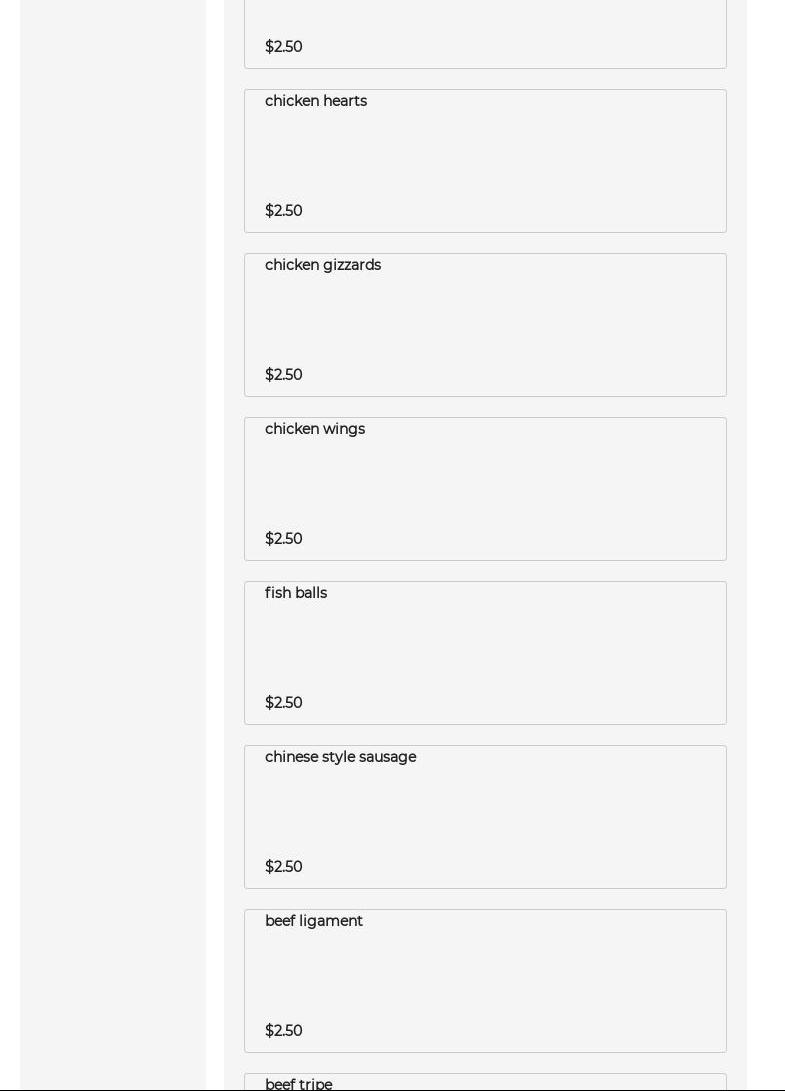Select the $2.50 price under chicken gizzards
The width and height of the screenshot is (785, 1091).
284,375
